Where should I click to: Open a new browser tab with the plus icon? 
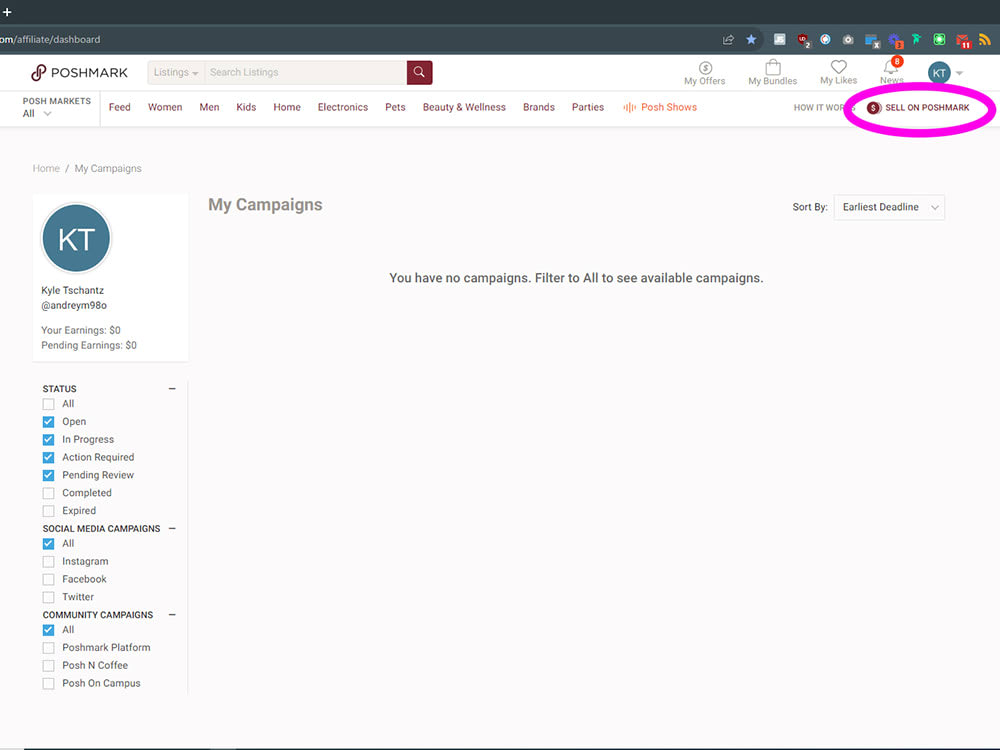pyautogui.click(x=7, y=11)
